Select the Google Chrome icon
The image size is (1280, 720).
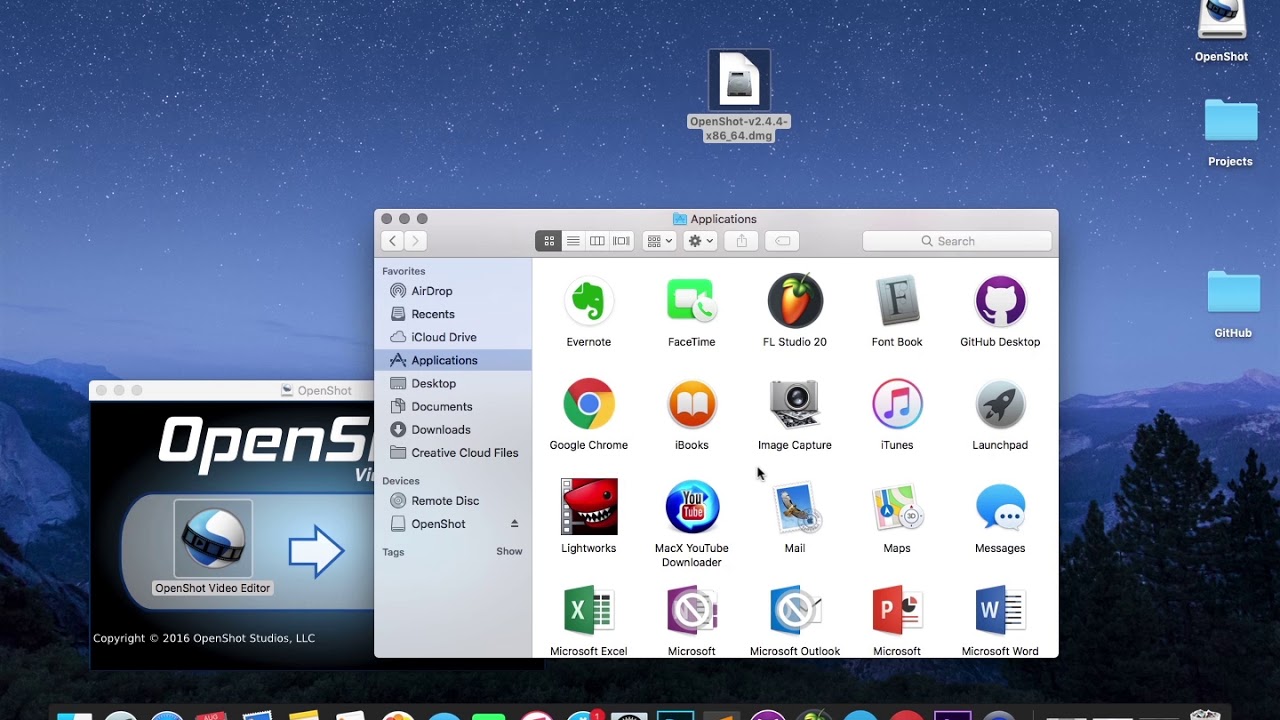588,404
